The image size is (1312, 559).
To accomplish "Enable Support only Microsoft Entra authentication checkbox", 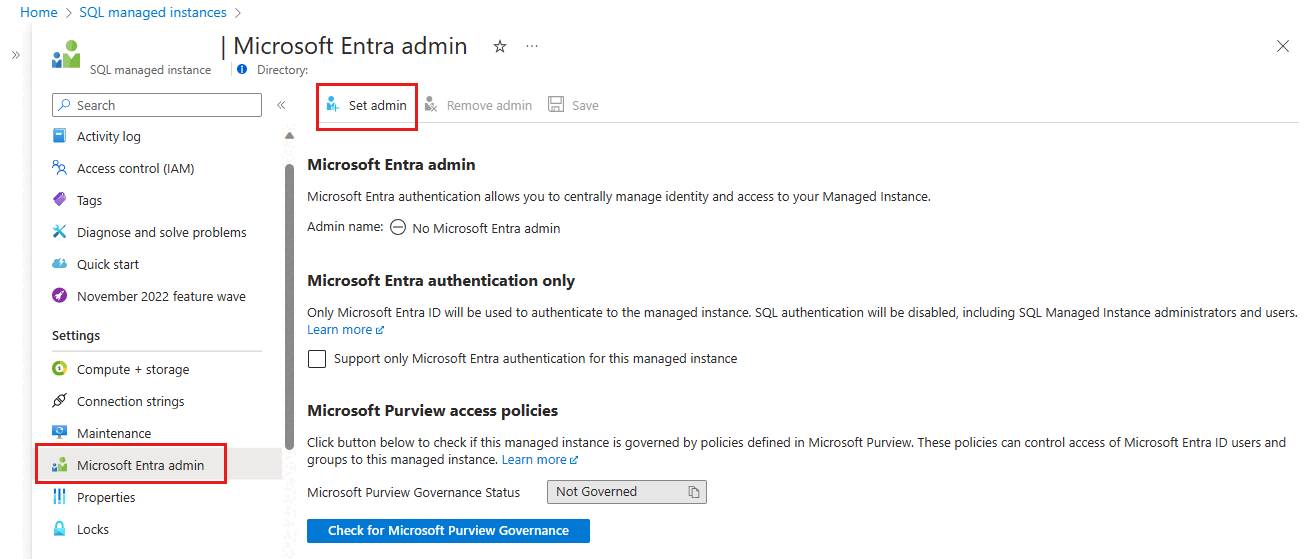I will [x=317, y=359].
